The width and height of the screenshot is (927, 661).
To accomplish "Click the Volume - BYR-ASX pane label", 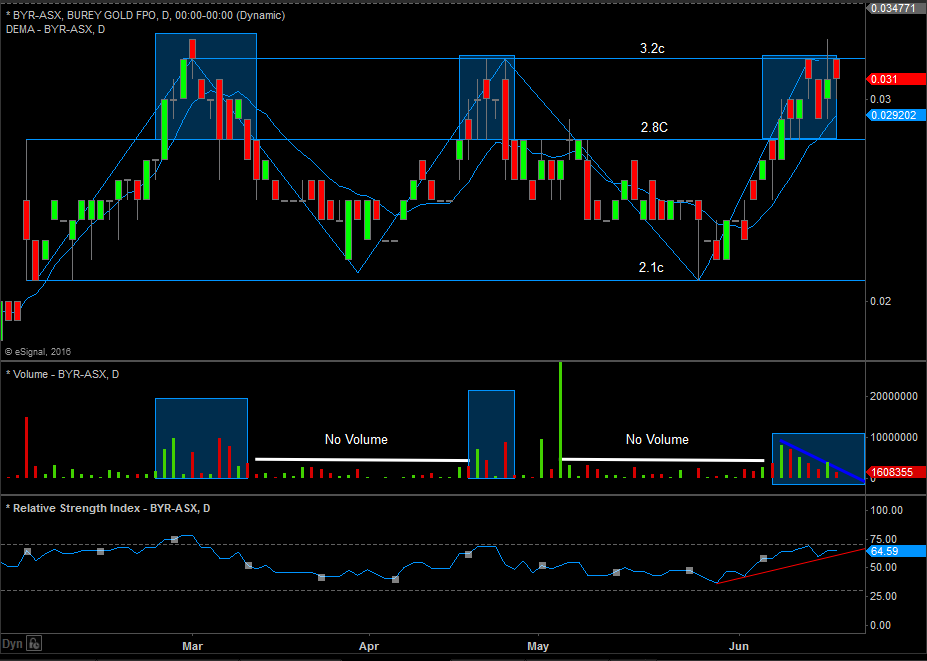I will pos(62,374).
